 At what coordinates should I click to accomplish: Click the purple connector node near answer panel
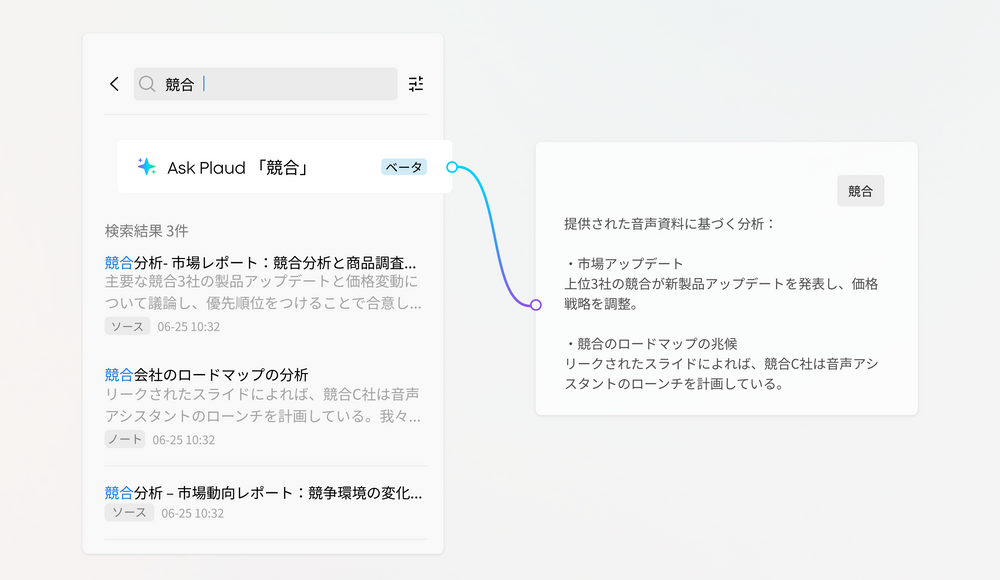click(536, 304)
